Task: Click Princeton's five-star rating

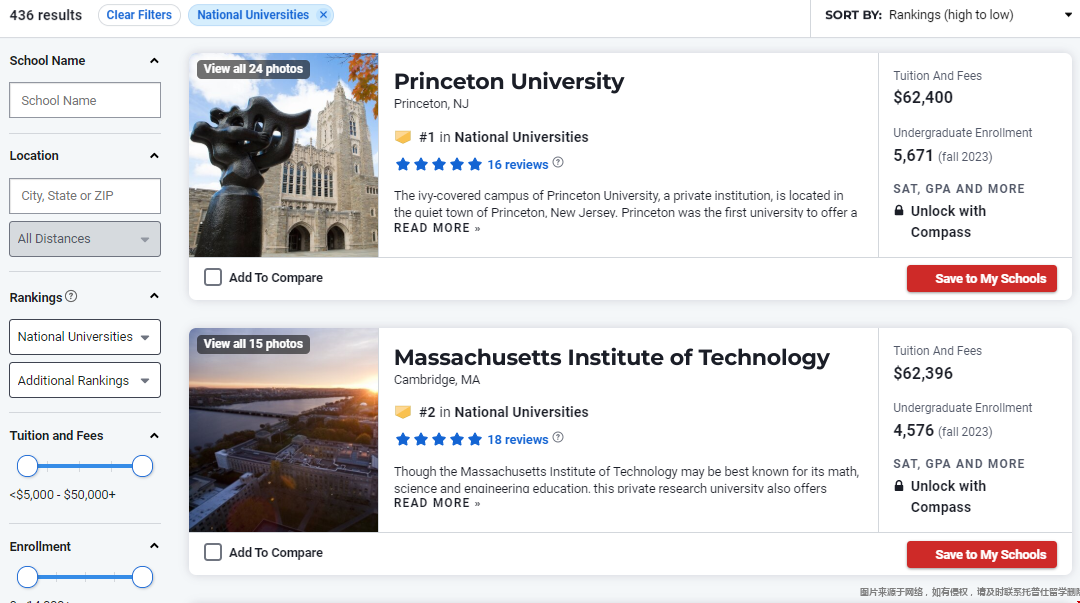Action: pyautogui.click(x=439, y=164)
